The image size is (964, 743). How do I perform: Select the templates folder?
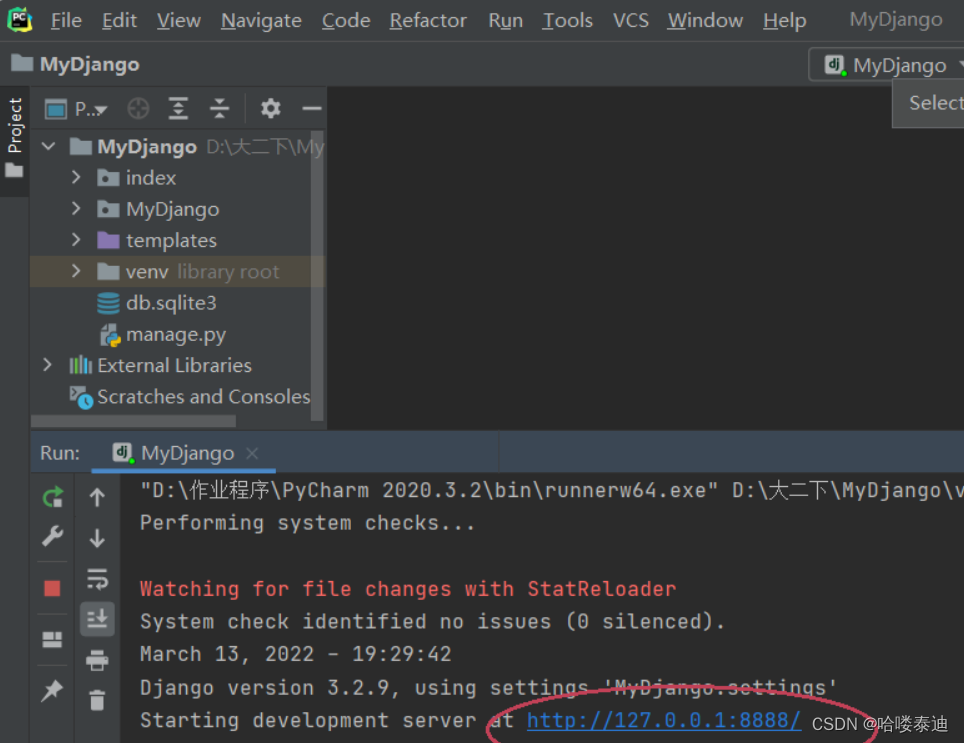171,240
